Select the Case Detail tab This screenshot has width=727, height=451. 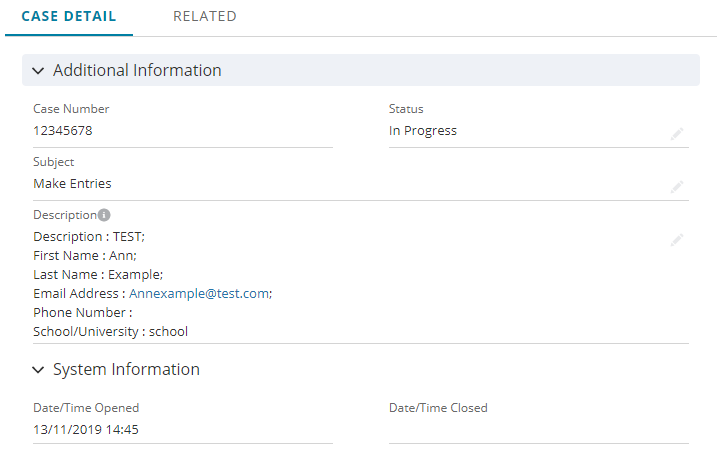69,17
